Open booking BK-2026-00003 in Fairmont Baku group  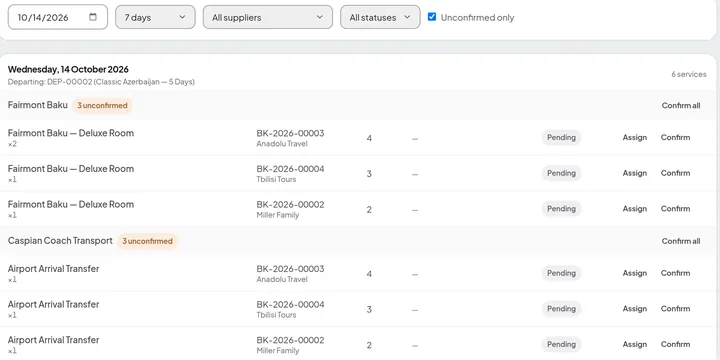(x=290, y=133)
